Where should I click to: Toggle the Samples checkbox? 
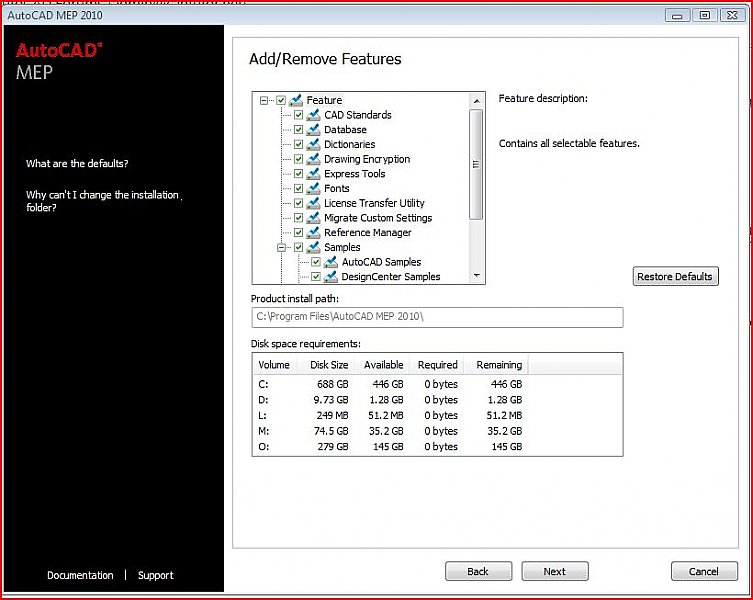point(298,247)
